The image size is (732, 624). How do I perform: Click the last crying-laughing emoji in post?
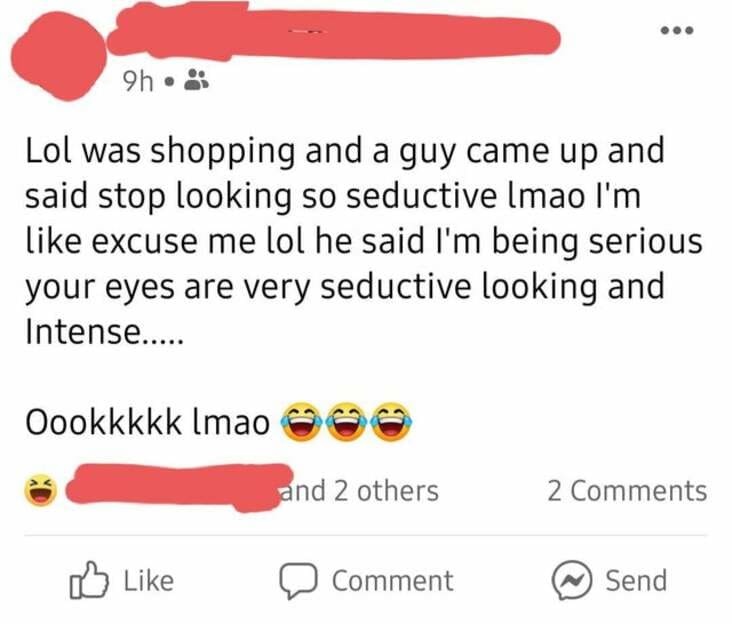click(391, 422)
